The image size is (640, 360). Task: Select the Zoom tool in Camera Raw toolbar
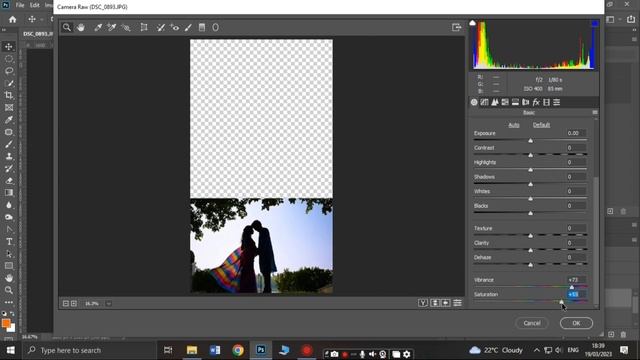pos(67,27)
